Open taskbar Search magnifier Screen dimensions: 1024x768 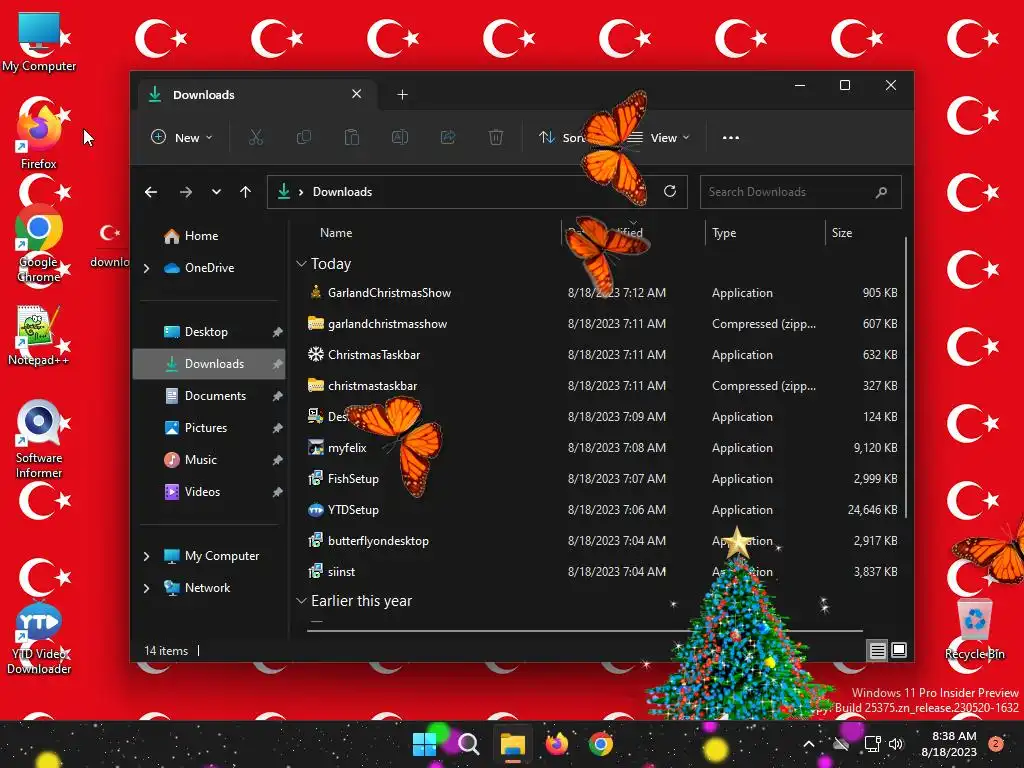(468, 744)
